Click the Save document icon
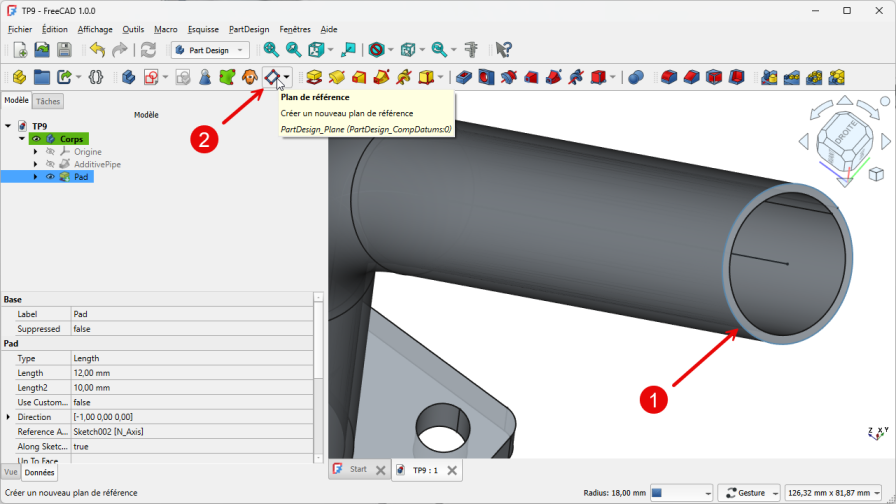The width and height of the screenshot is (896, 504). pyautogui.click(x=64, y=49)
